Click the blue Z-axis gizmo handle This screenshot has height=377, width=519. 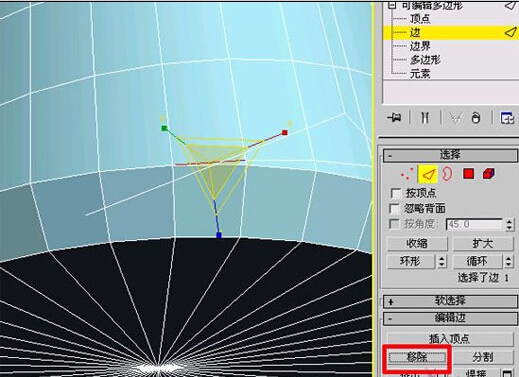pos(219,235)
